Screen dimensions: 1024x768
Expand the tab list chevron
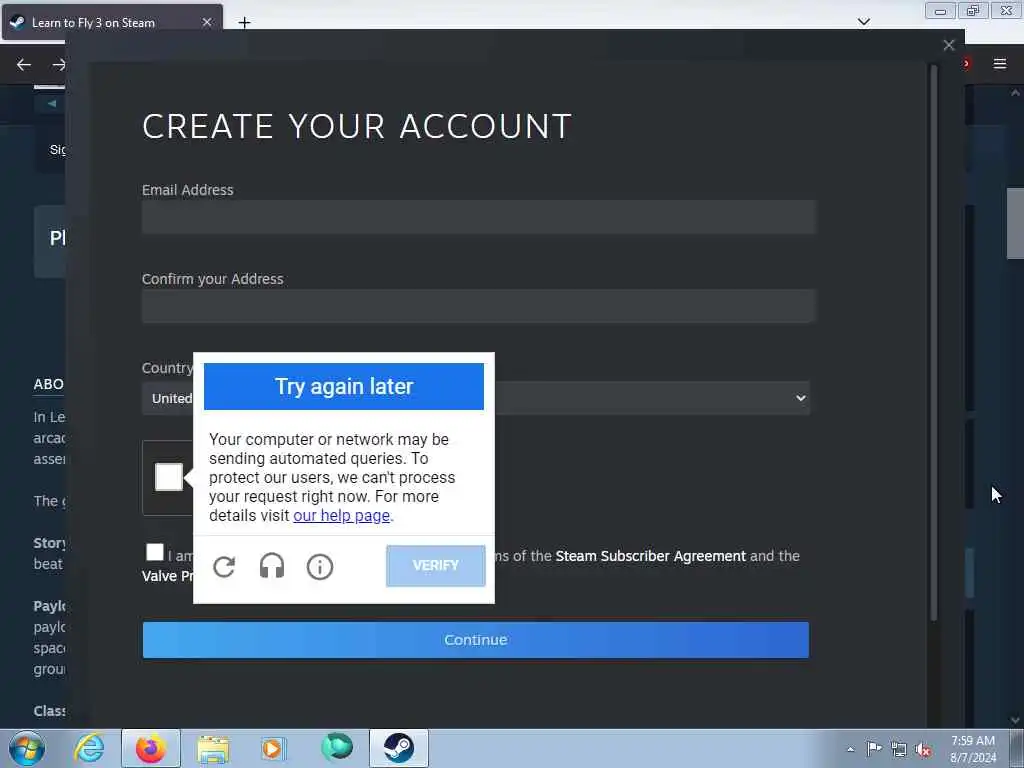coord(863,22)
